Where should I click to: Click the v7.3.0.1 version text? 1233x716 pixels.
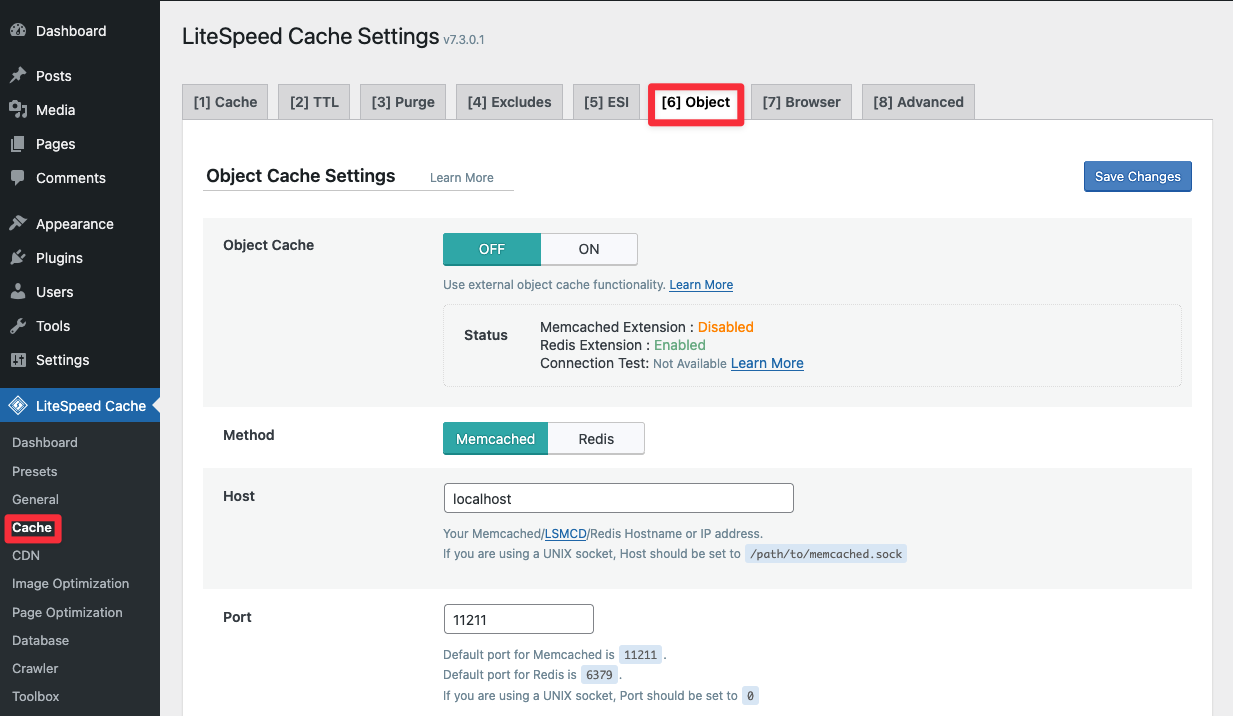tap(464, 40)
